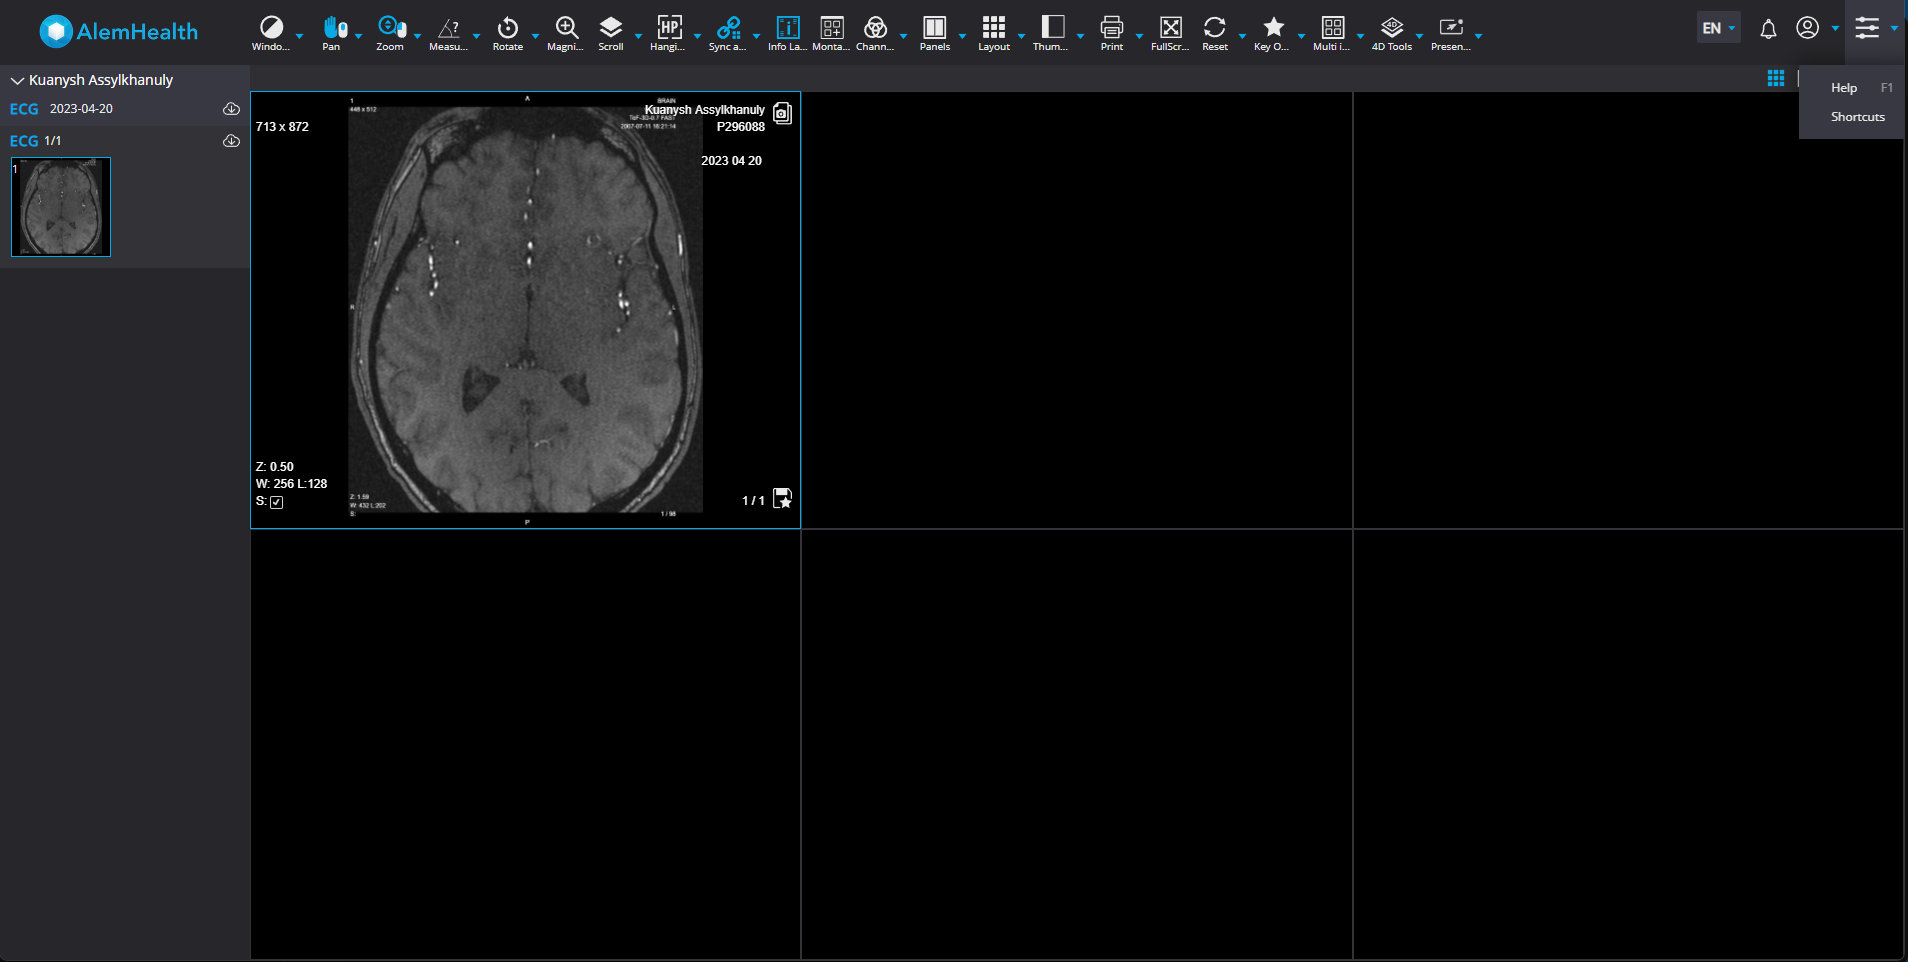Screen dimensions: 1908x962
Task: Start Presentation mode
Action: coord(1451,32)
